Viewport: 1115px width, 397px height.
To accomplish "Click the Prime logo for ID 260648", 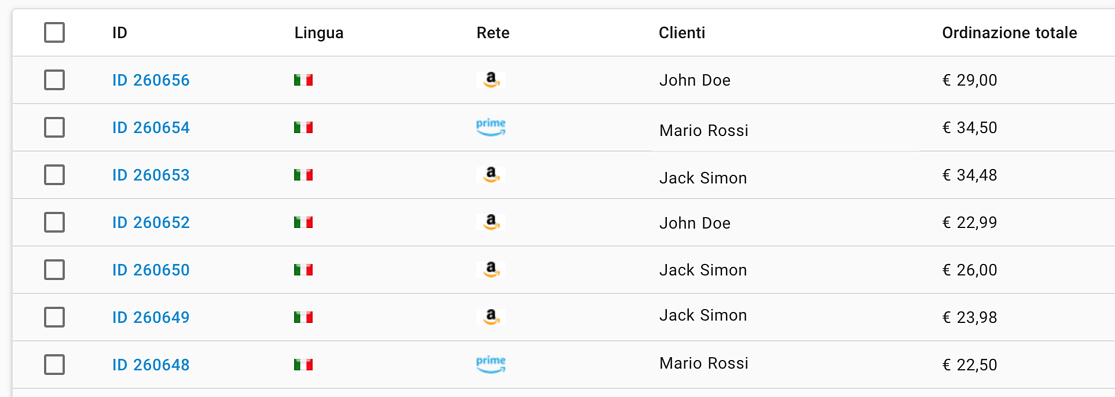I will coord(491,365).
